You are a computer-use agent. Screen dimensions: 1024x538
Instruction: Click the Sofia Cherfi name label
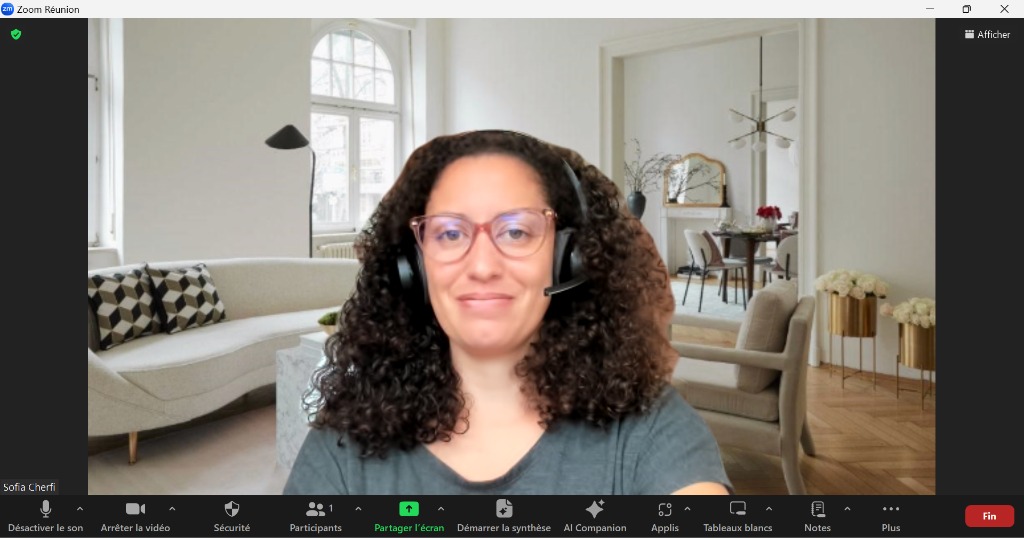(30, 487)
